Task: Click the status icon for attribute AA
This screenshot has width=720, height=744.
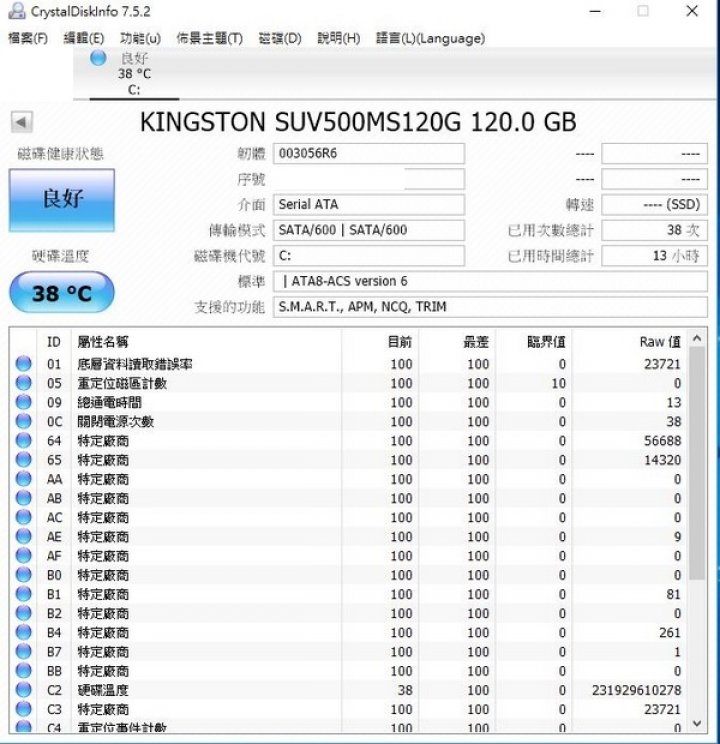Action: pyautogui.click(x=23, y=479)
